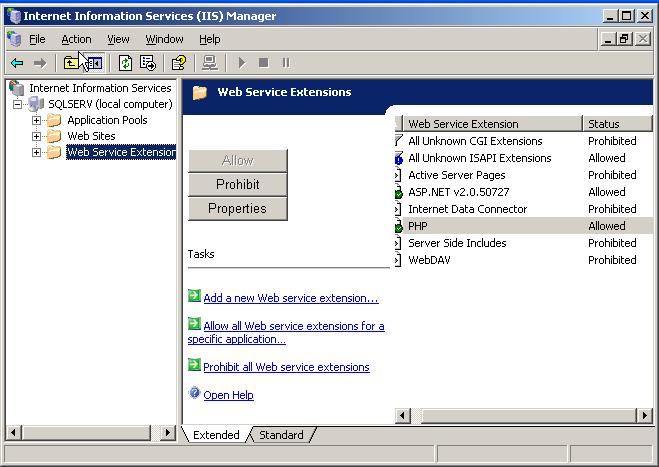Click the Refresh toolbar icon
This screenshot has width=659, height=467.
pos(125,63)
